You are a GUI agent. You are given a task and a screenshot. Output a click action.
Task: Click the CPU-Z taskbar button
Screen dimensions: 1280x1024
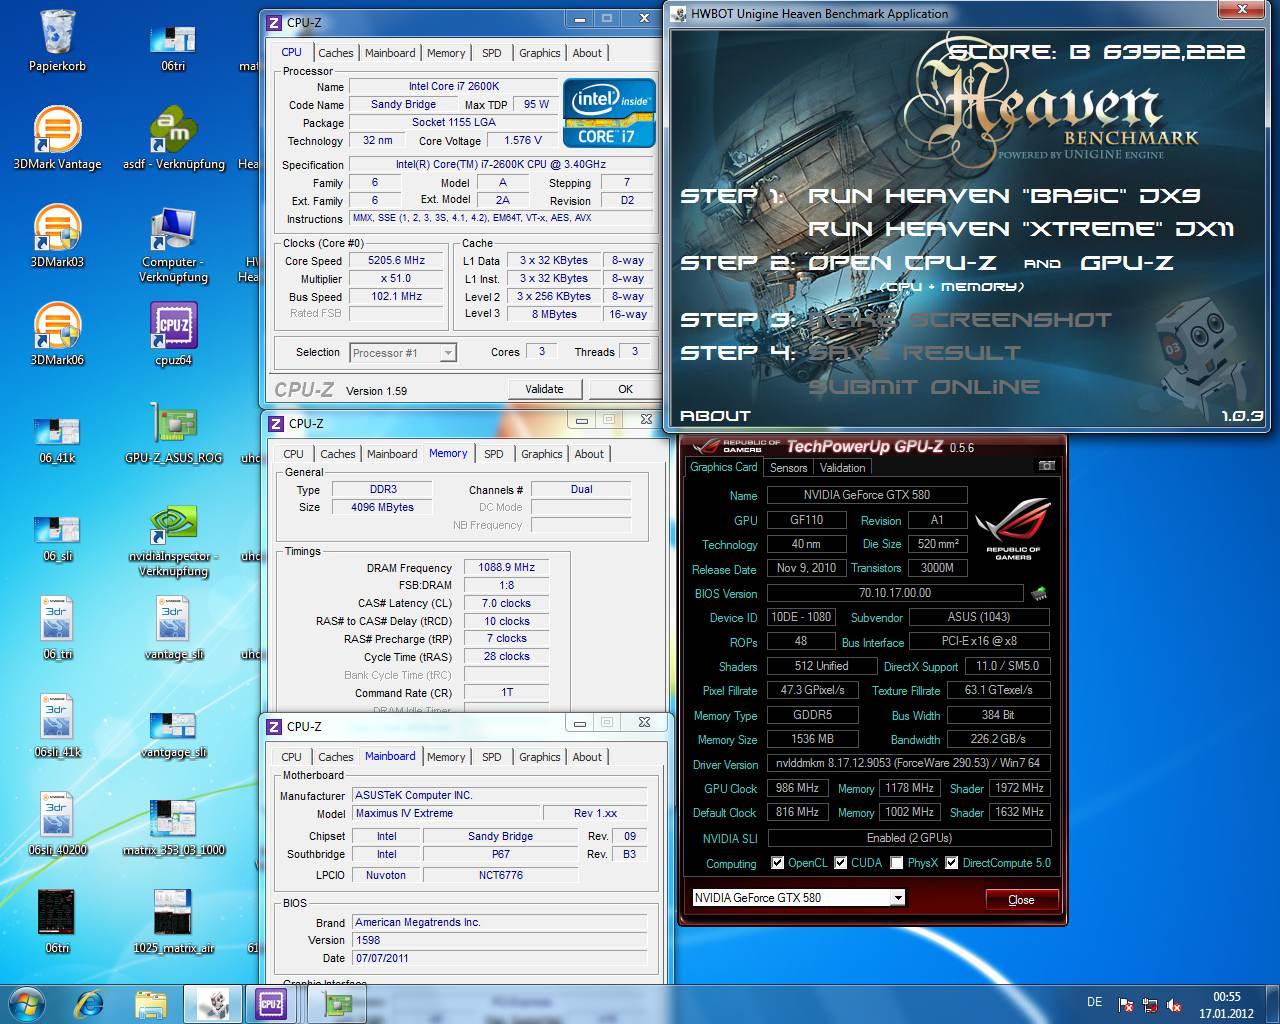pos(271,1003)
